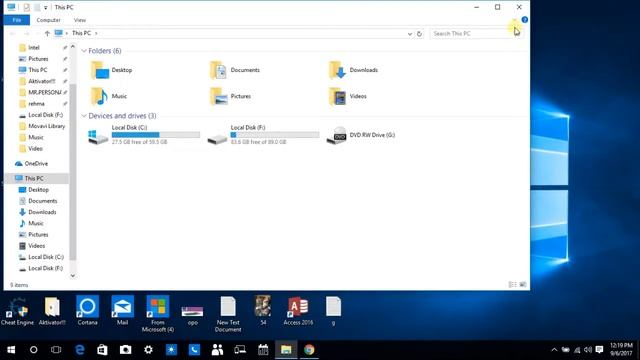Select the opo desktop file
The height and width of the screenshot is (360, 640).
pyautogui.click(x=193, y=315)
